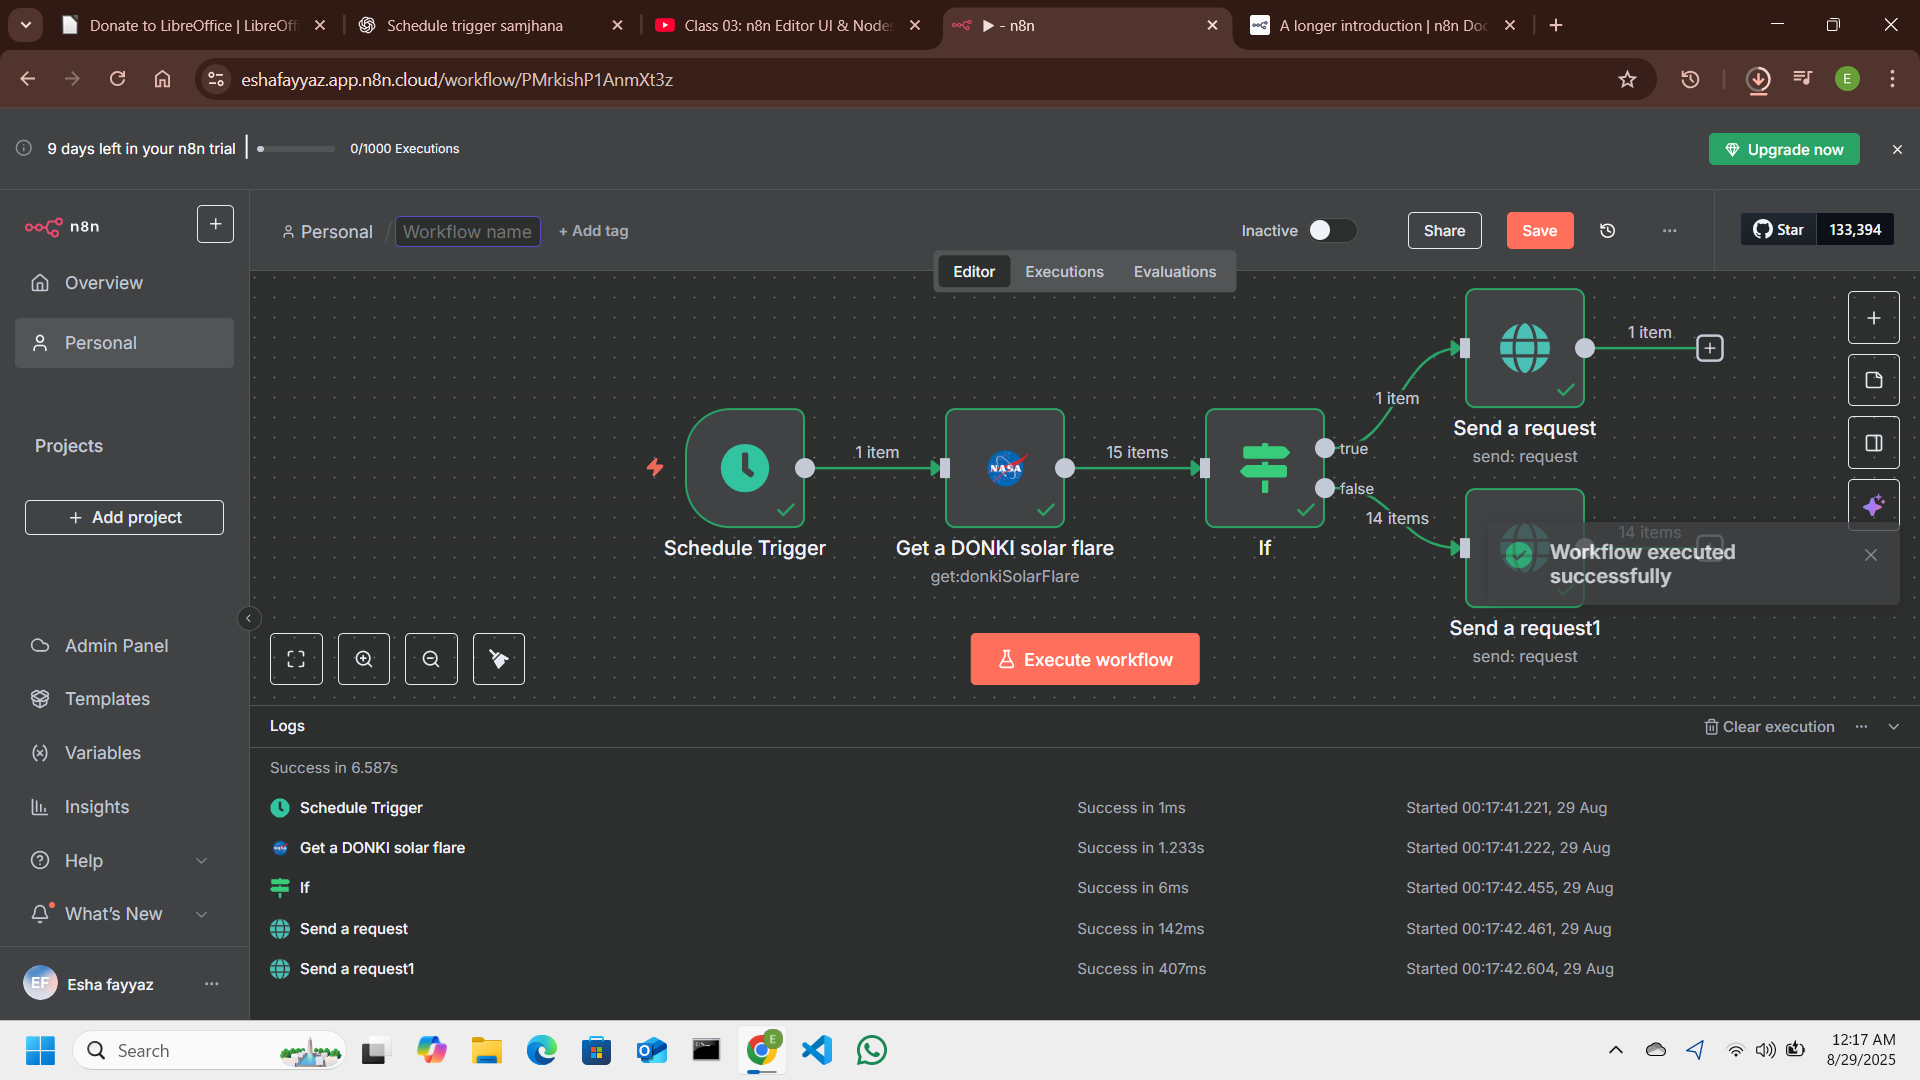Click Upgrade now button
This screenshot has height=1080, width=1920.
tap(1784, 149)
